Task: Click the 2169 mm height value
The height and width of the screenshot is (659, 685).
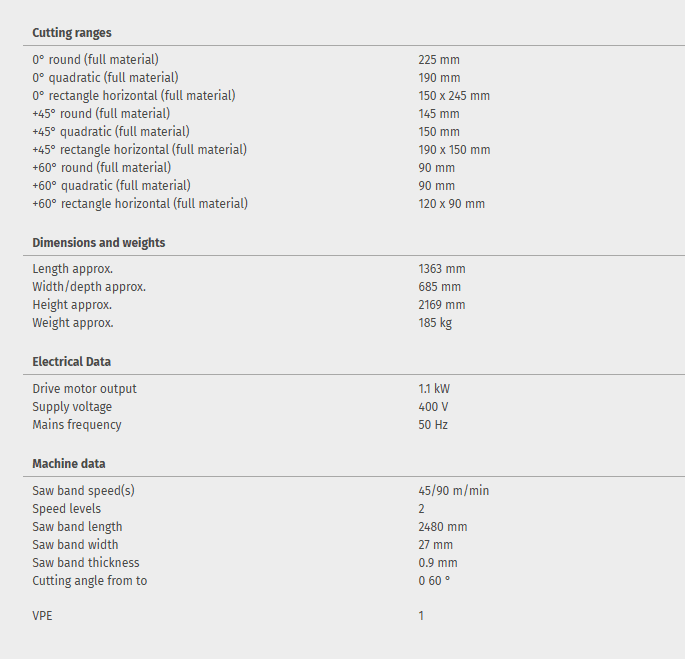Action: point(442,305)
